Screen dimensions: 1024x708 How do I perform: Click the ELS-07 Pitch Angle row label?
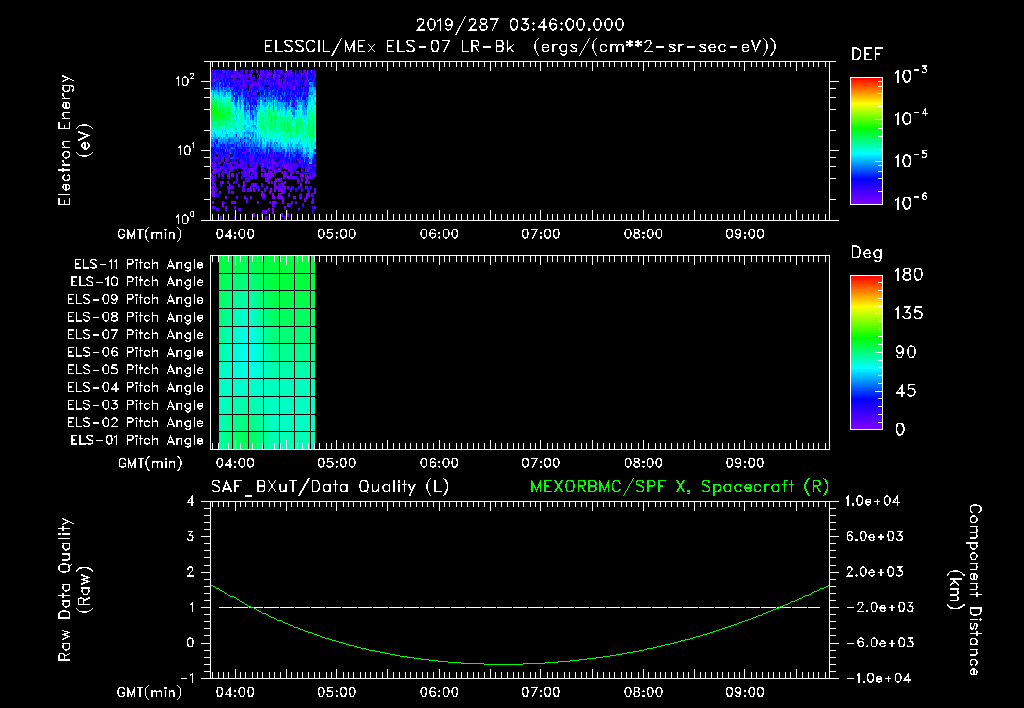point(136,334)
